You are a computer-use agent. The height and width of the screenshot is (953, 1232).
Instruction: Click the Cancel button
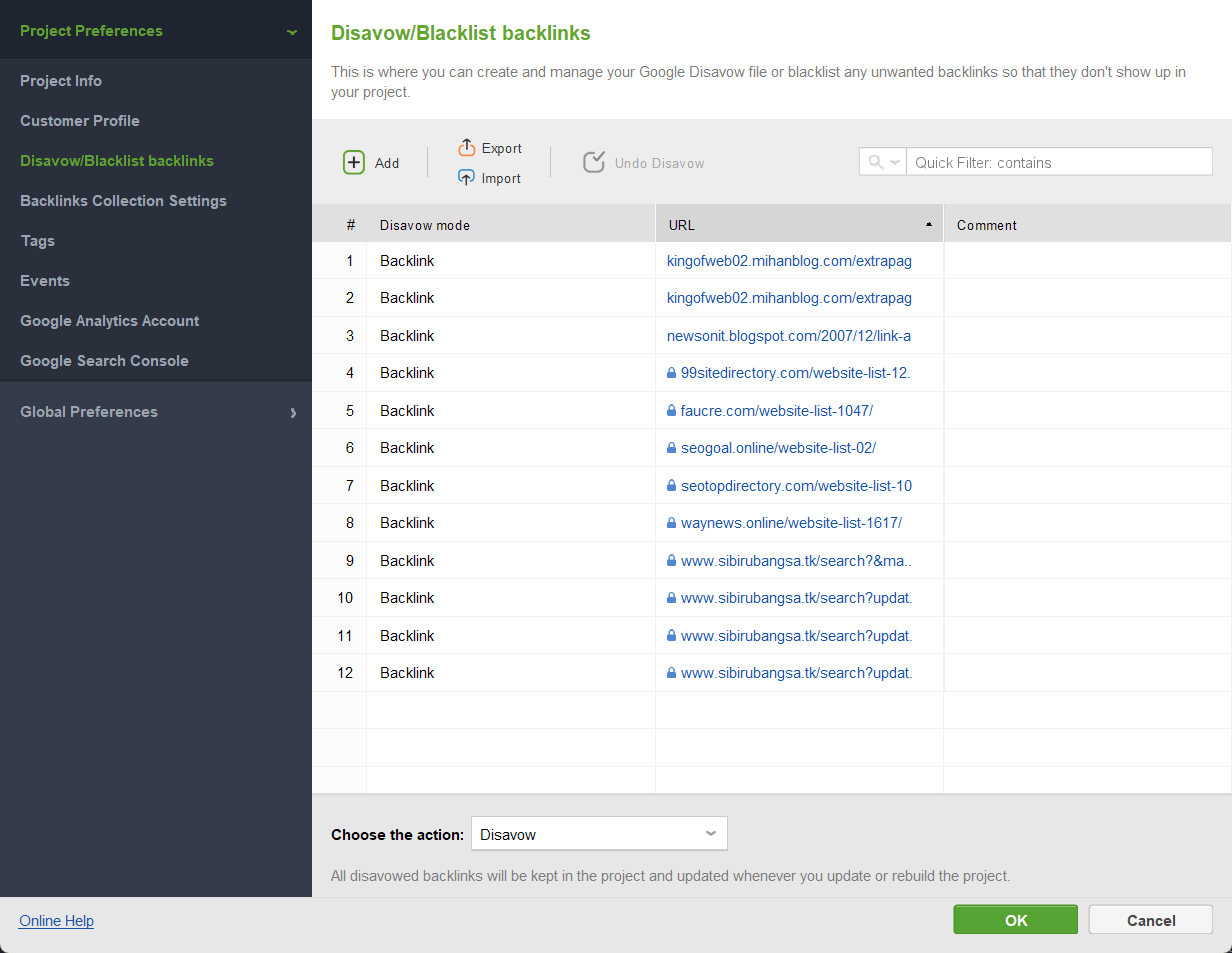coord(1150,920)
